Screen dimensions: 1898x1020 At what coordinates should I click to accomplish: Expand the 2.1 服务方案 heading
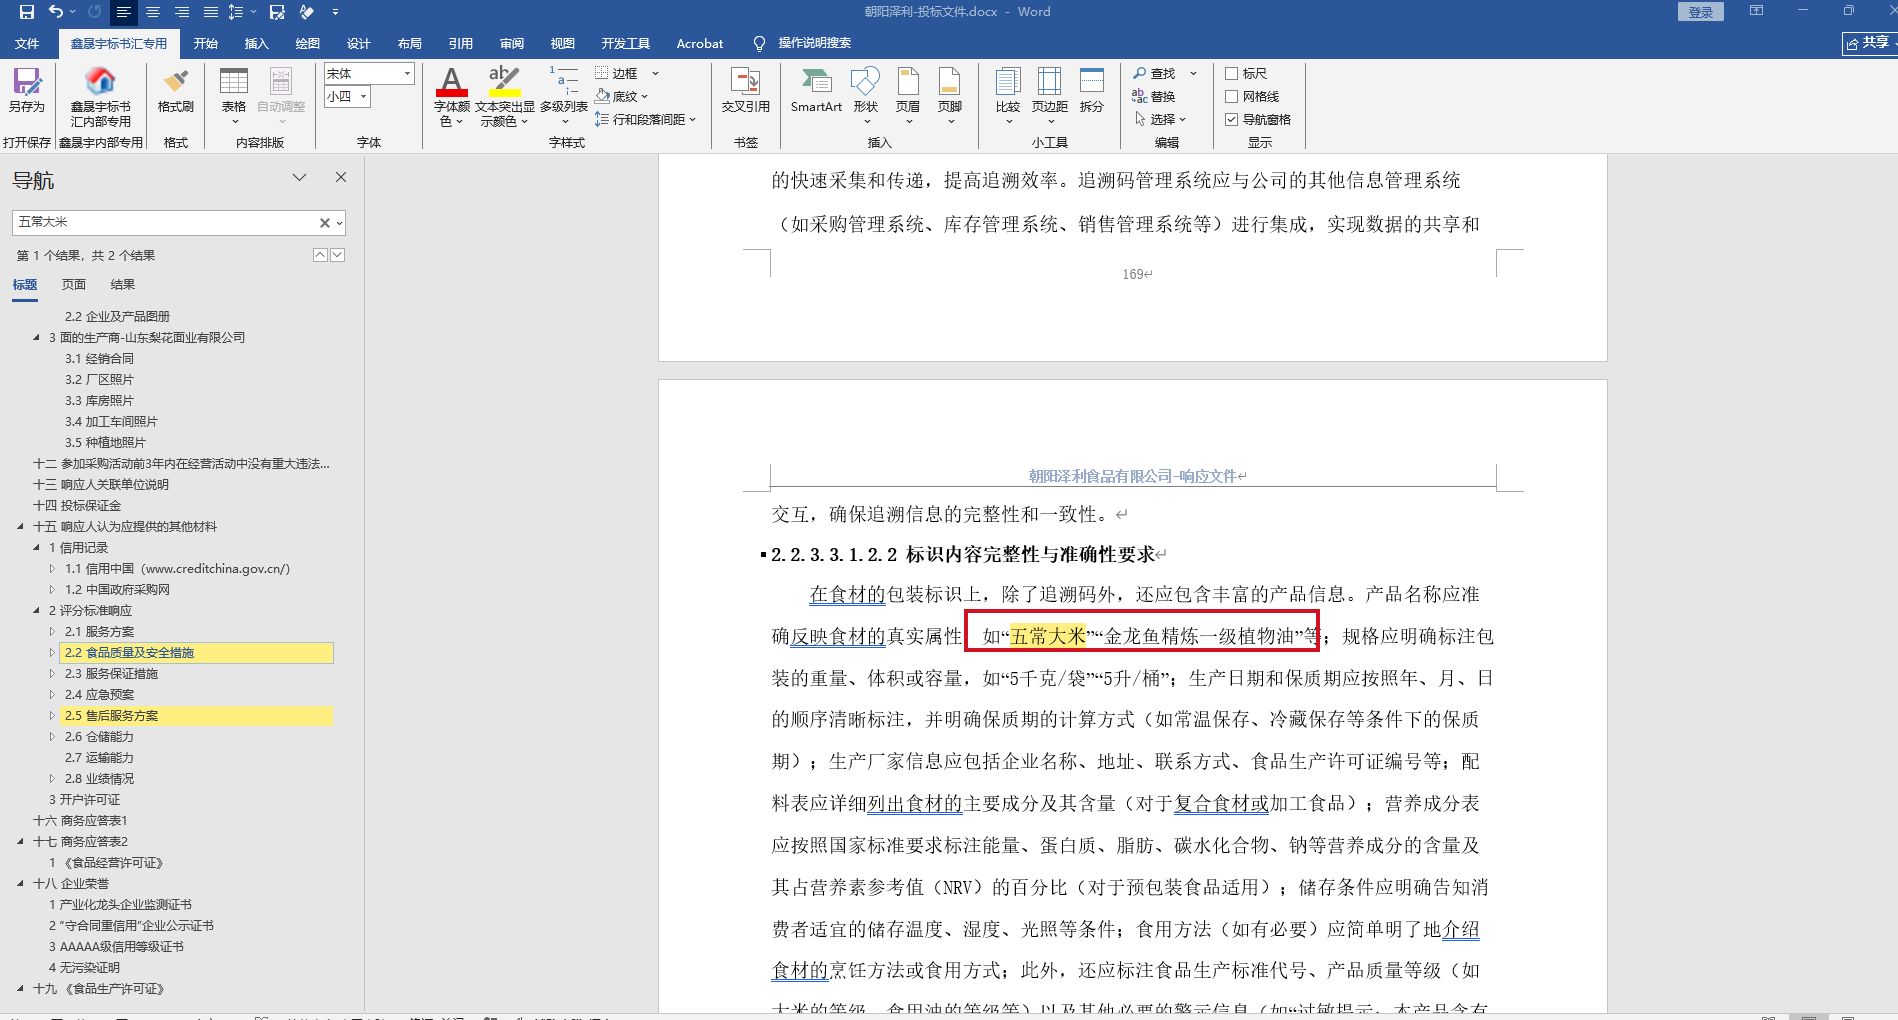tap(53, 632)
